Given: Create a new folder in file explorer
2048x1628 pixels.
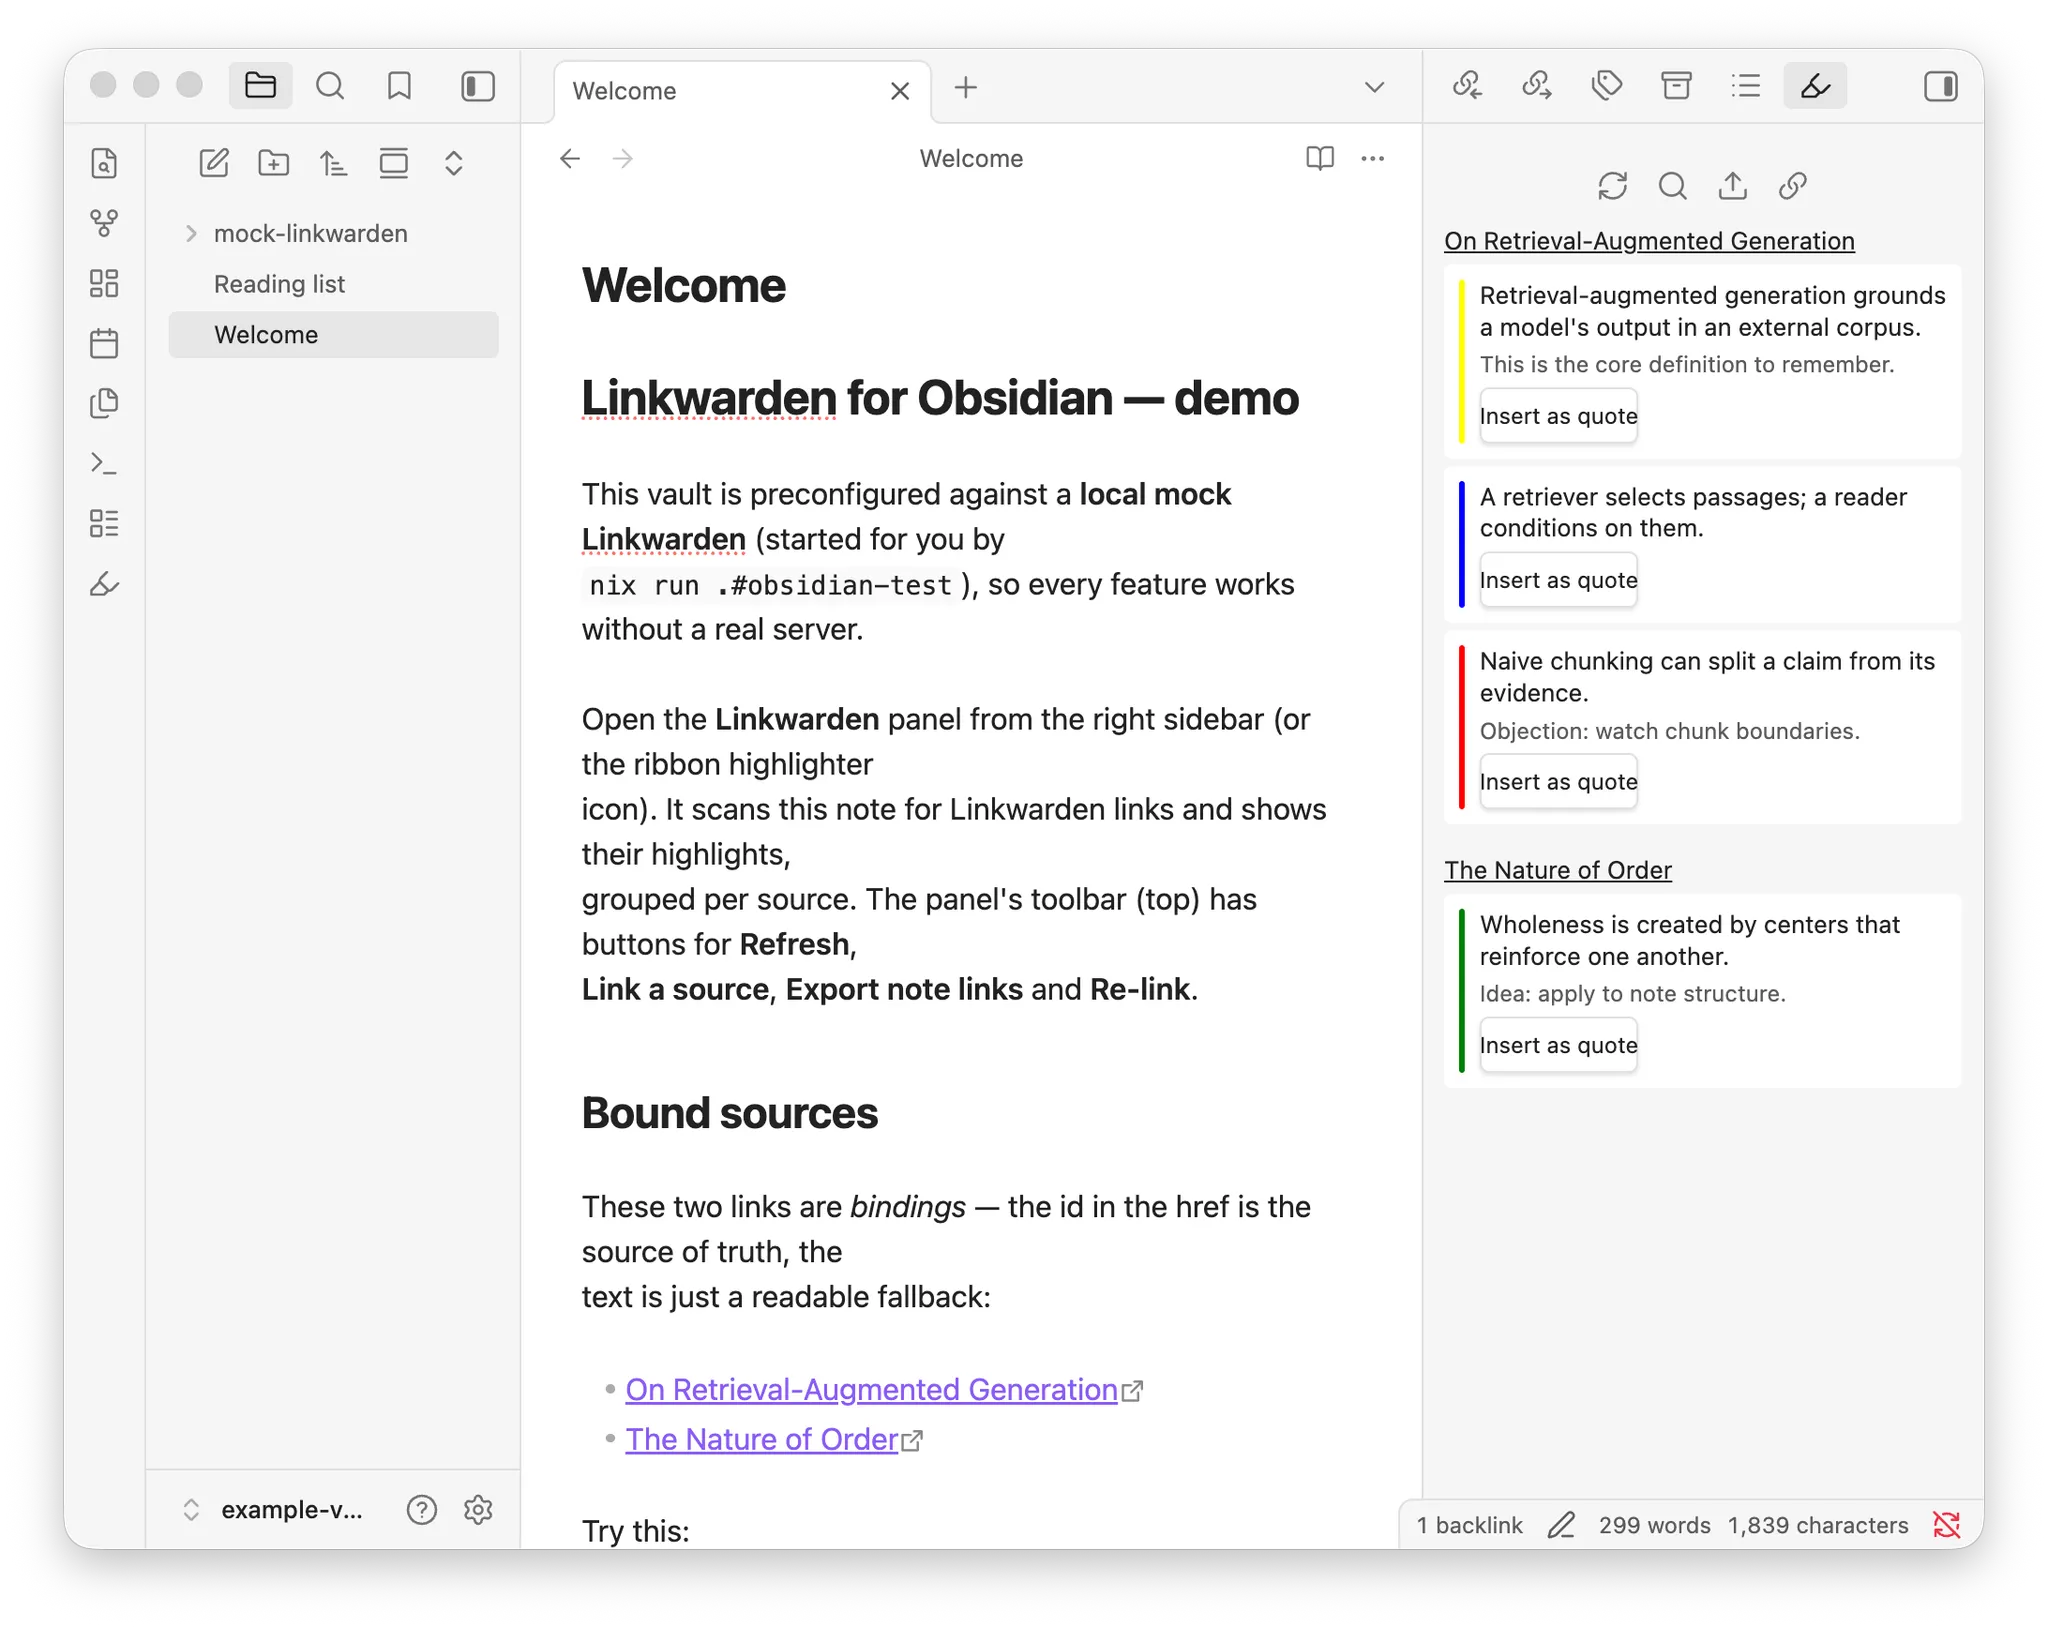Looking at the screenshot, I should point(274,163).
